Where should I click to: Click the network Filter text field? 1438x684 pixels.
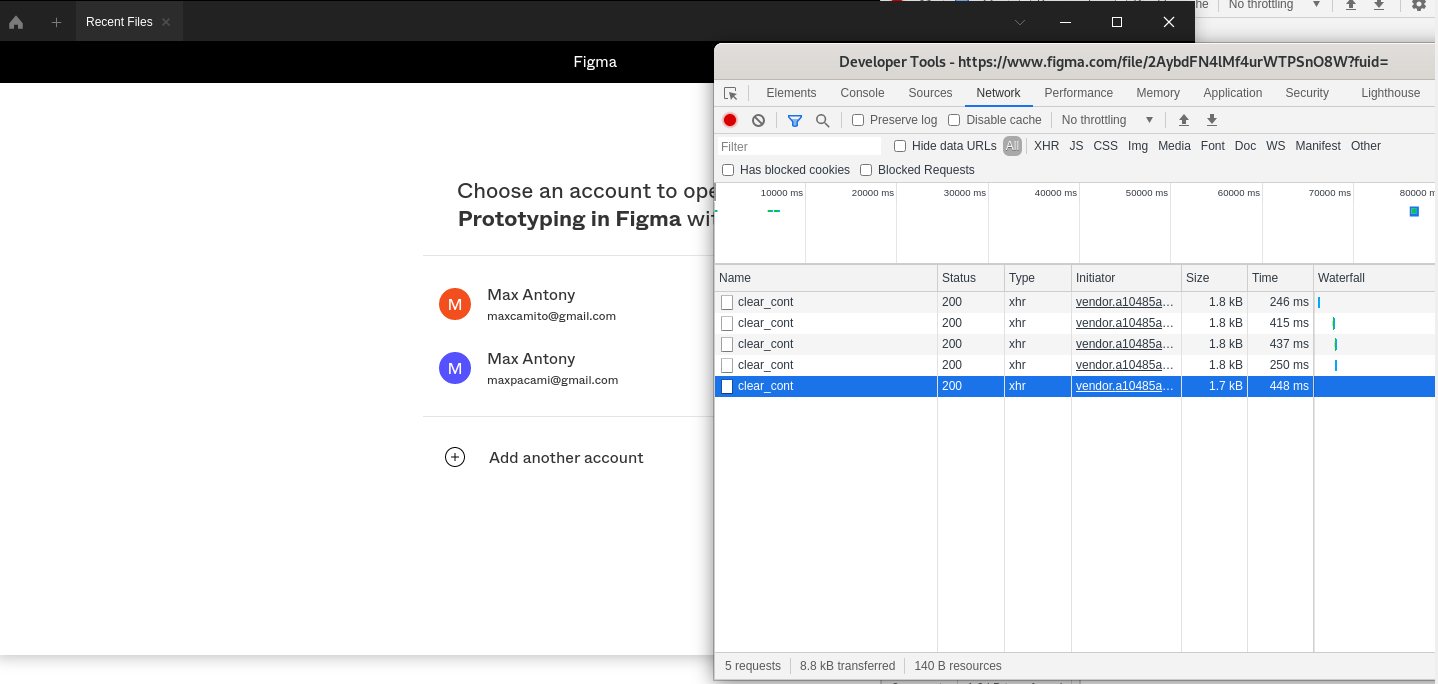pyautogui.click(x=798, y=146)
